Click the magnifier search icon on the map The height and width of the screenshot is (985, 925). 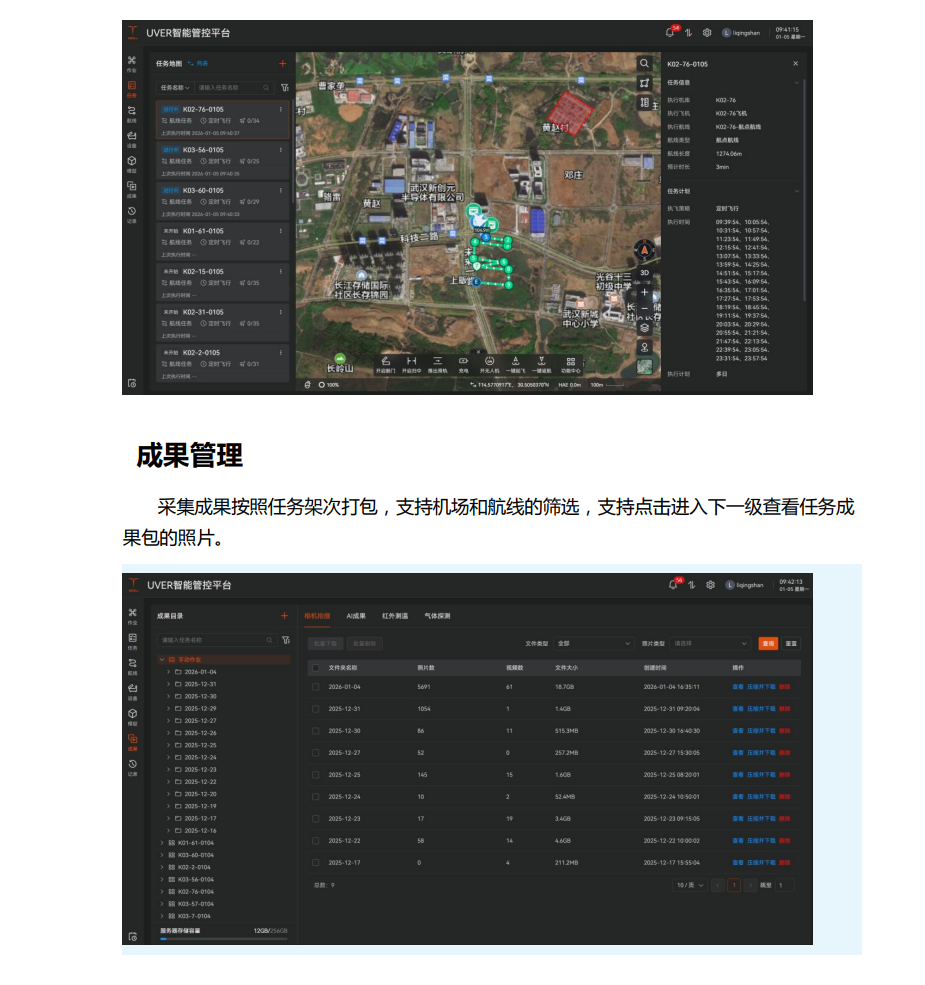point(644,63)
